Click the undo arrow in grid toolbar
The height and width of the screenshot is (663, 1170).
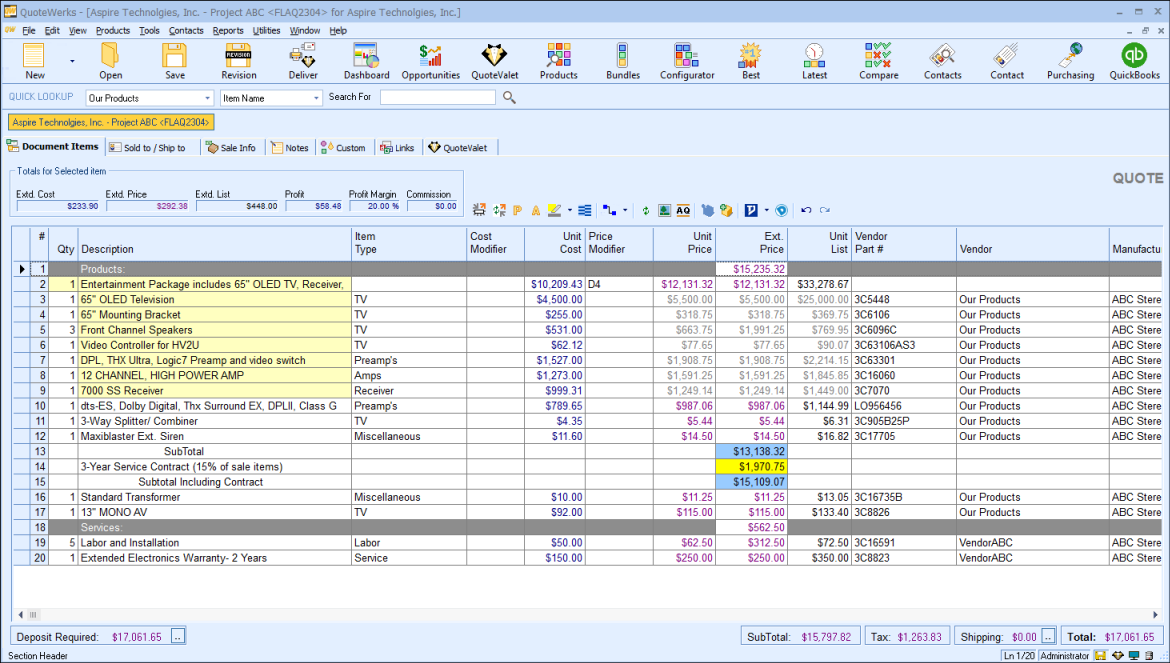(x=806, y=211)
